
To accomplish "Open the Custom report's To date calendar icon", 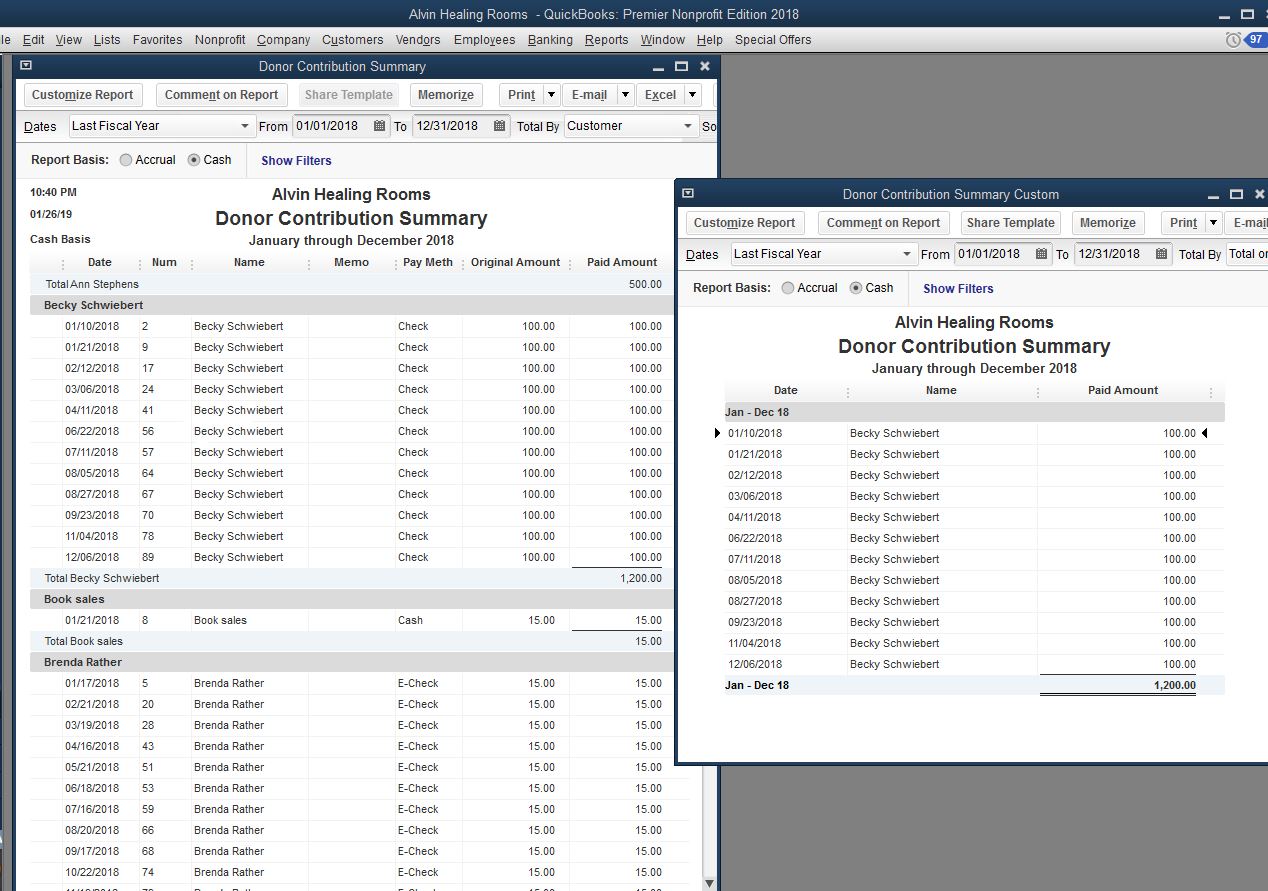I will (x=1160, y=255).
